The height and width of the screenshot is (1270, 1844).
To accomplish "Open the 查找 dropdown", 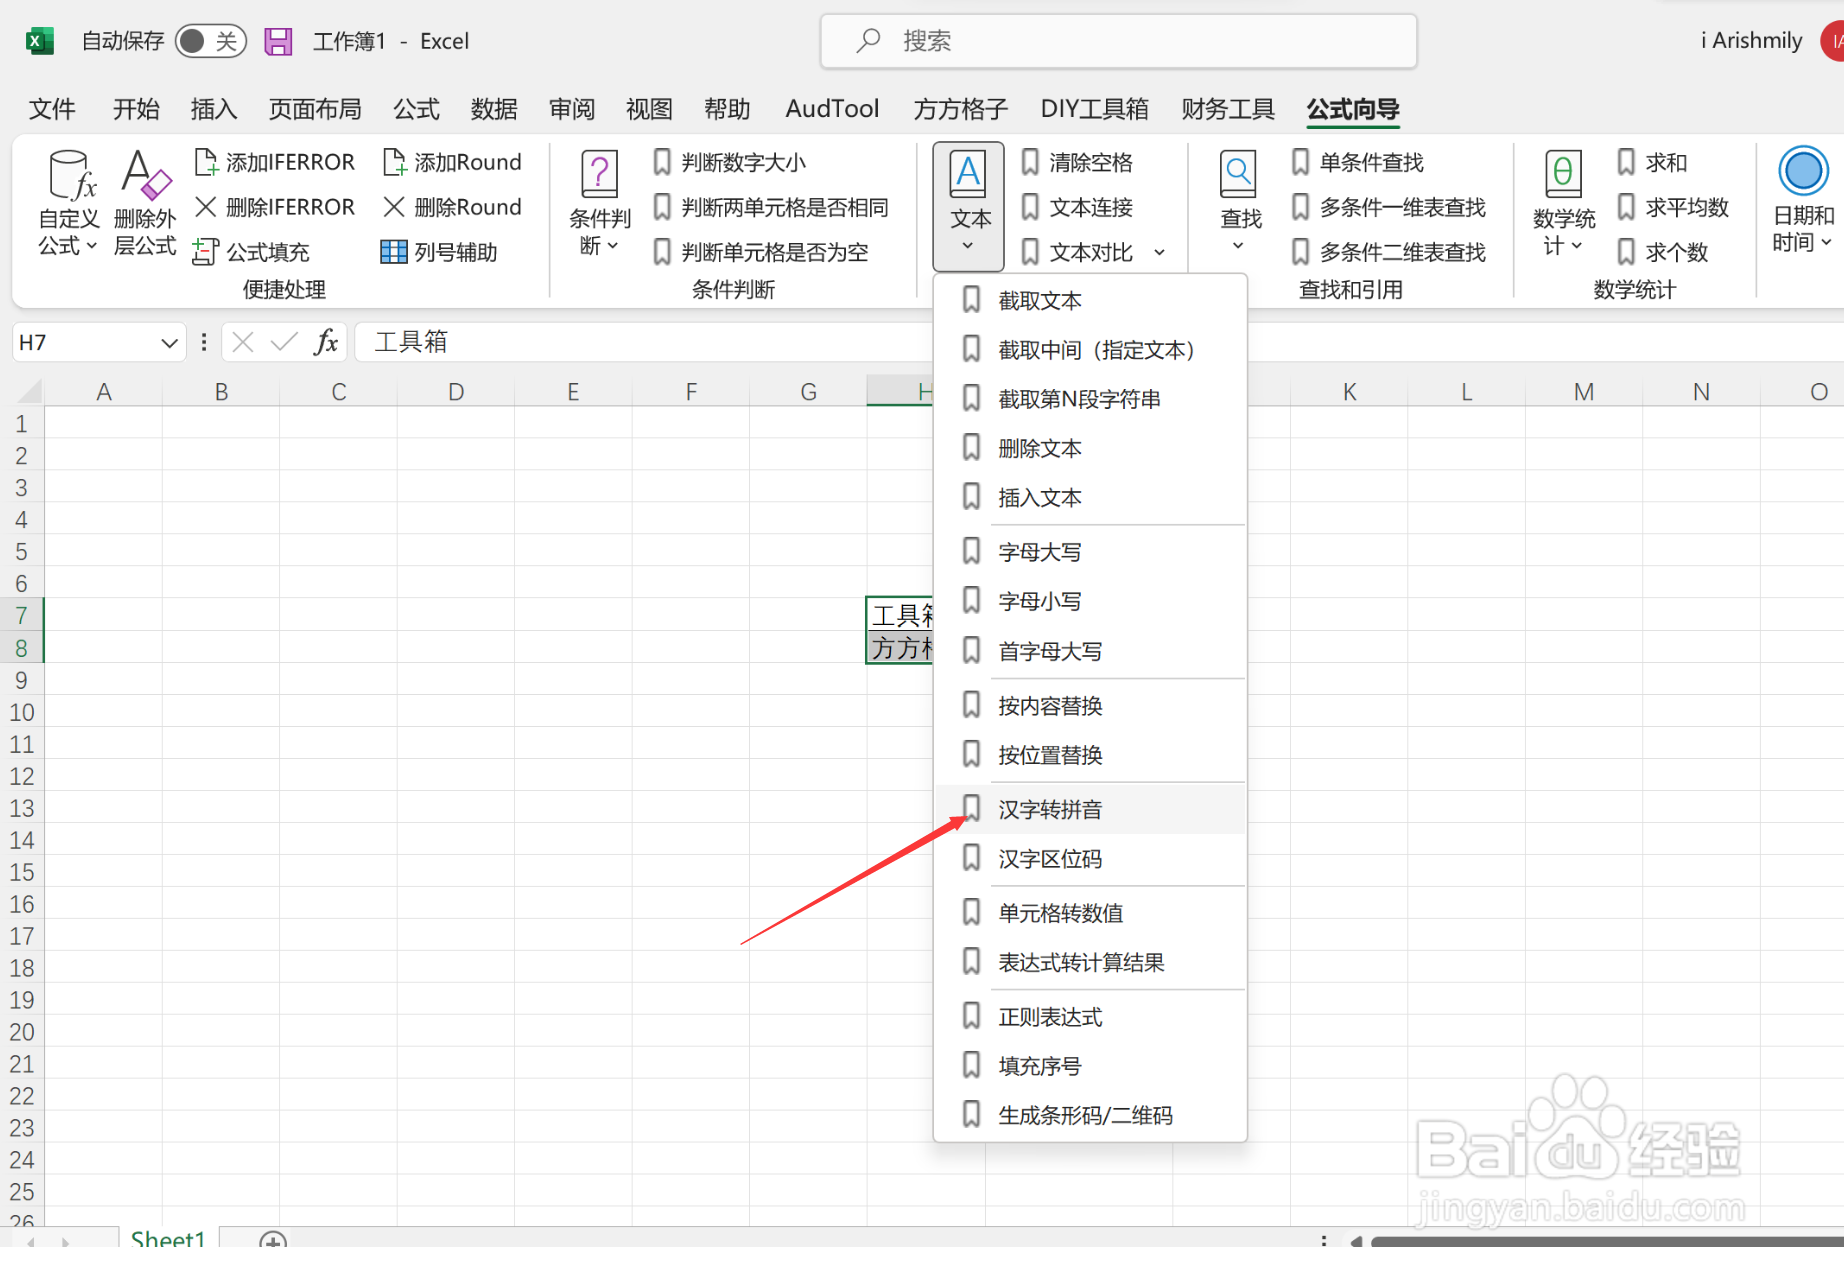I will point(1240,204).
